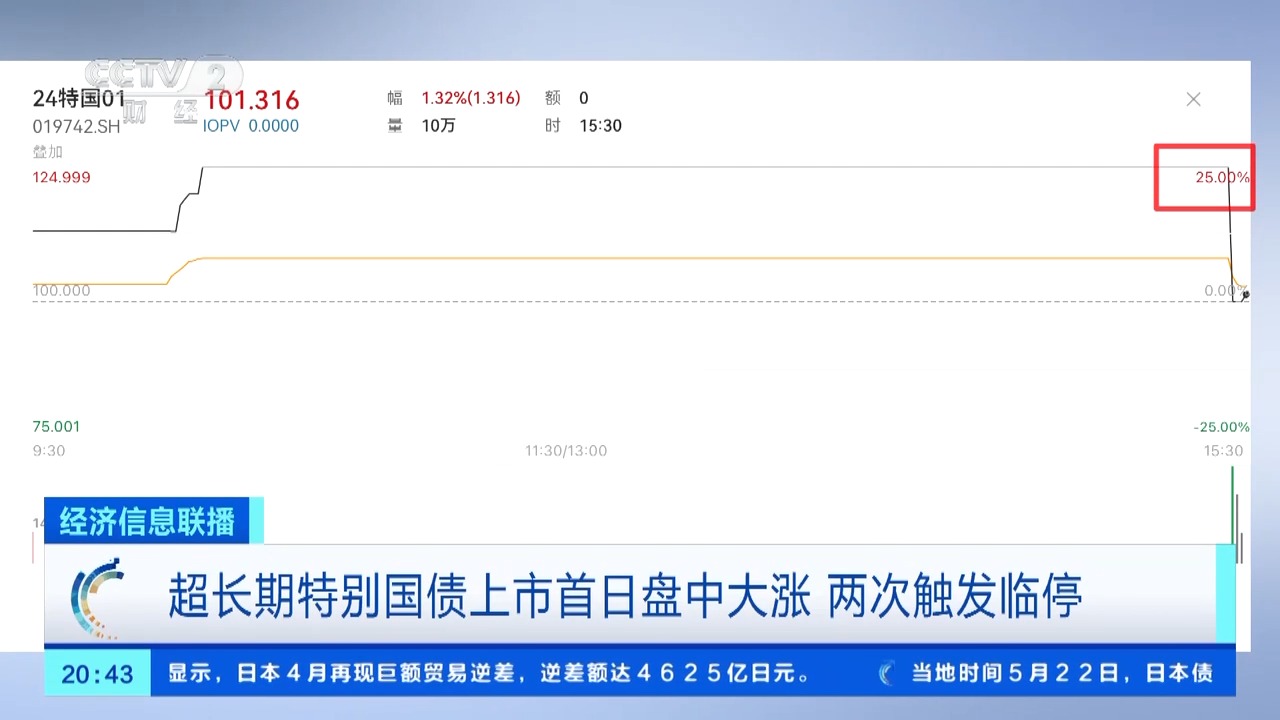Click the 20:43 clock in ticker bar
1280x720 pixels.
coord(97,674)
